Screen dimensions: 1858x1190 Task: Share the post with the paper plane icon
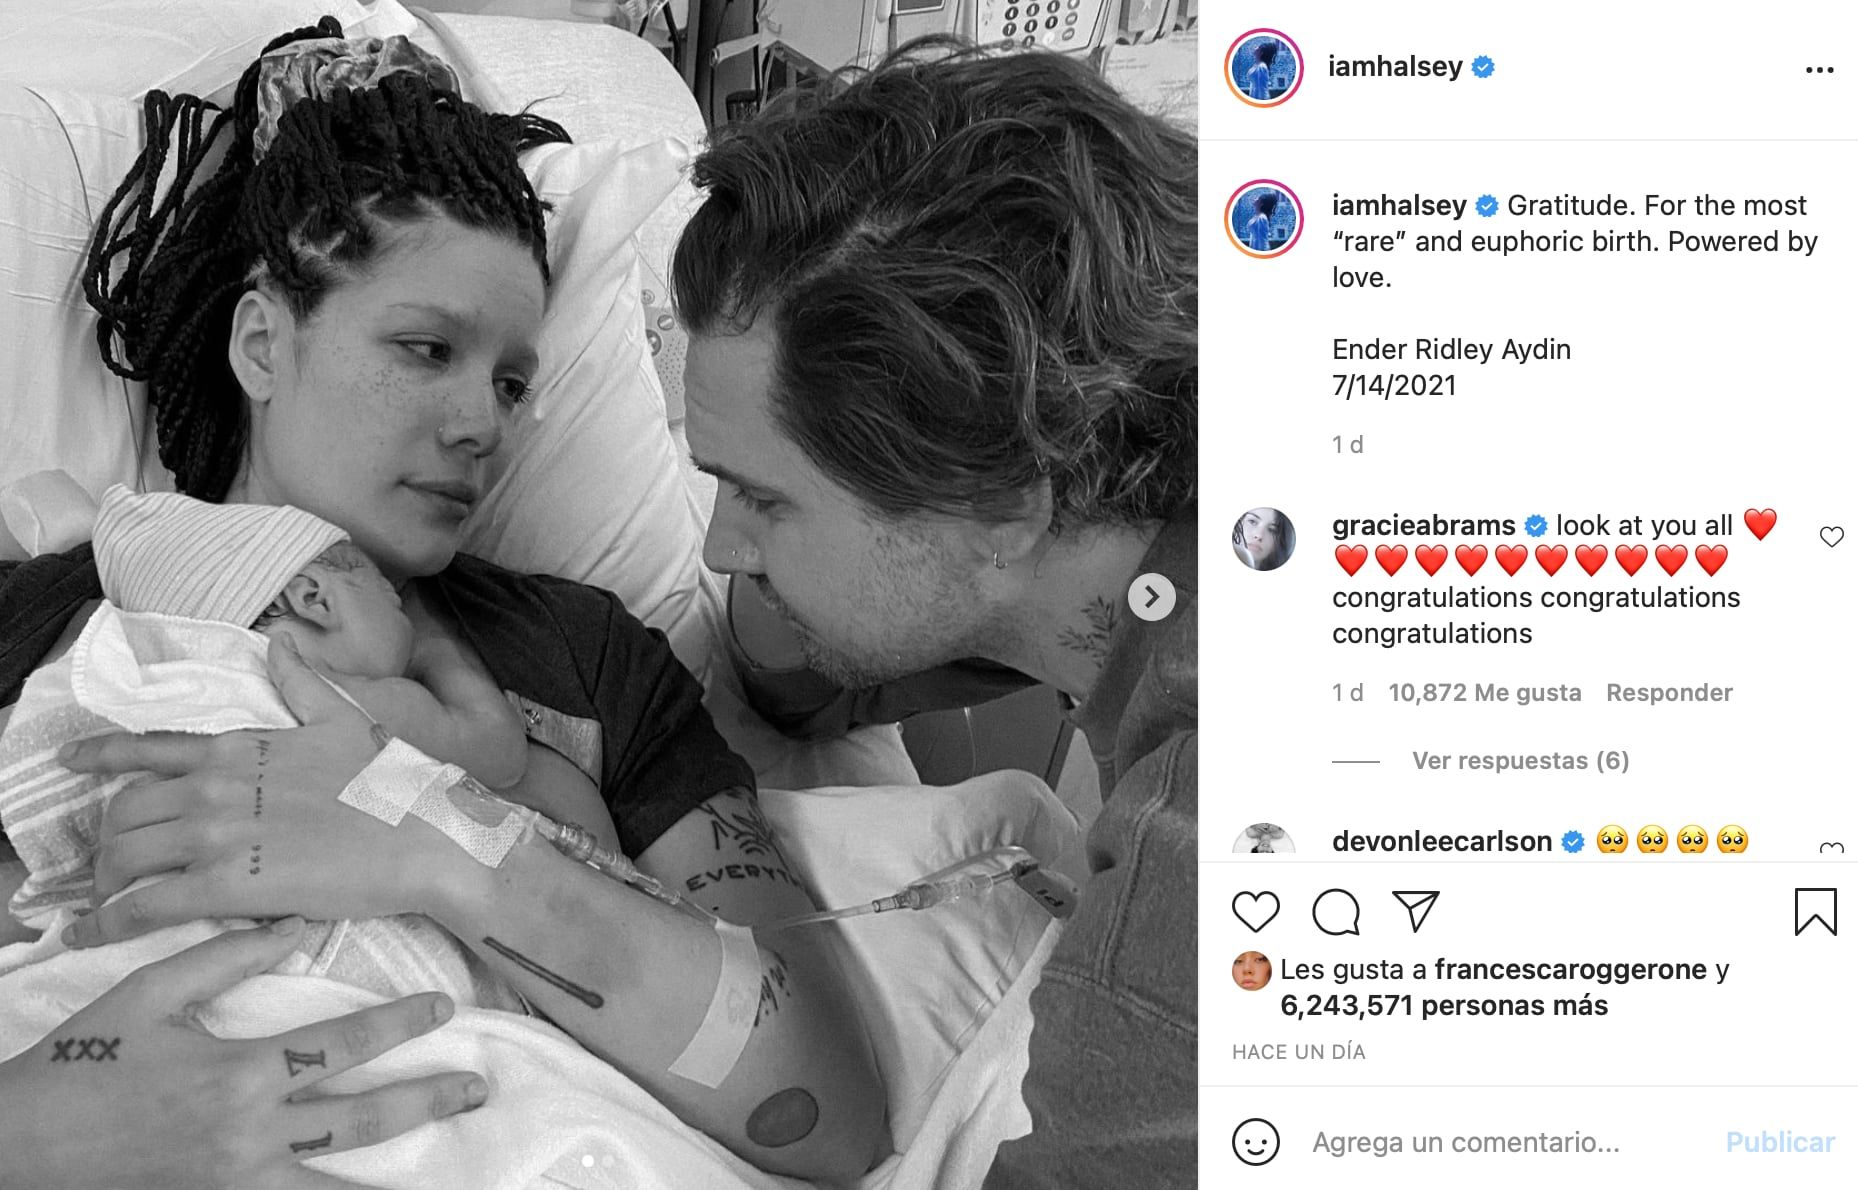[1416, 911]
